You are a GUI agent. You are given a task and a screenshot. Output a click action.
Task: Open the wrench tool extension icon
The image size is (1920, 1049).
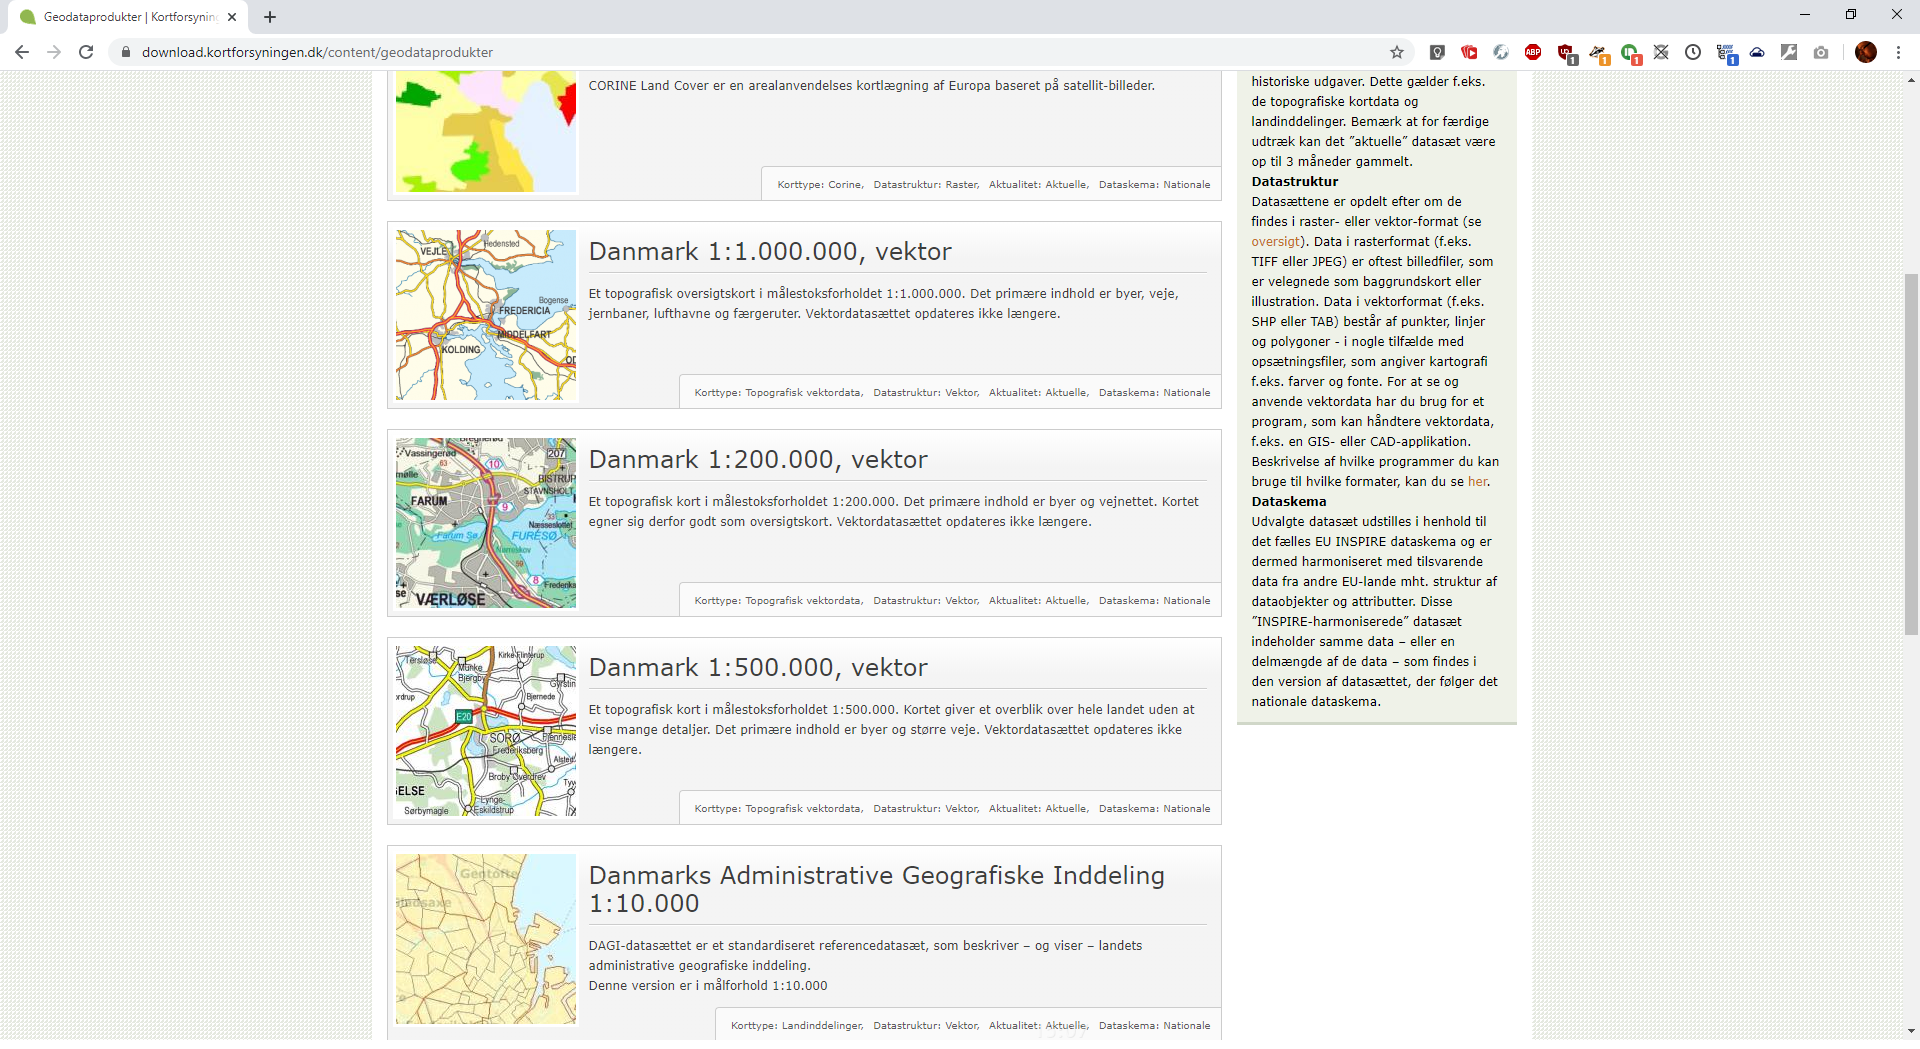pyautogui.click(x=1789, y=52)
